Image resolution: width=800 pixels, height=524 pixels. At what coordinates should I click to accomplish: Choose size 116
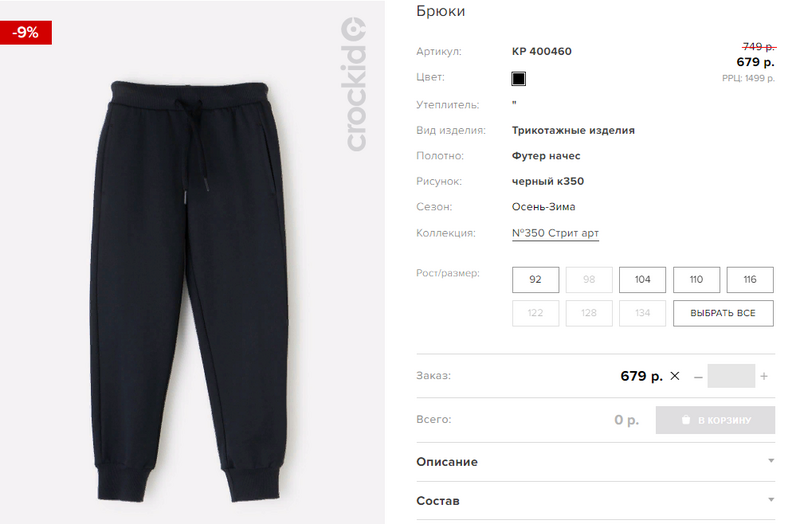(750, 280)
